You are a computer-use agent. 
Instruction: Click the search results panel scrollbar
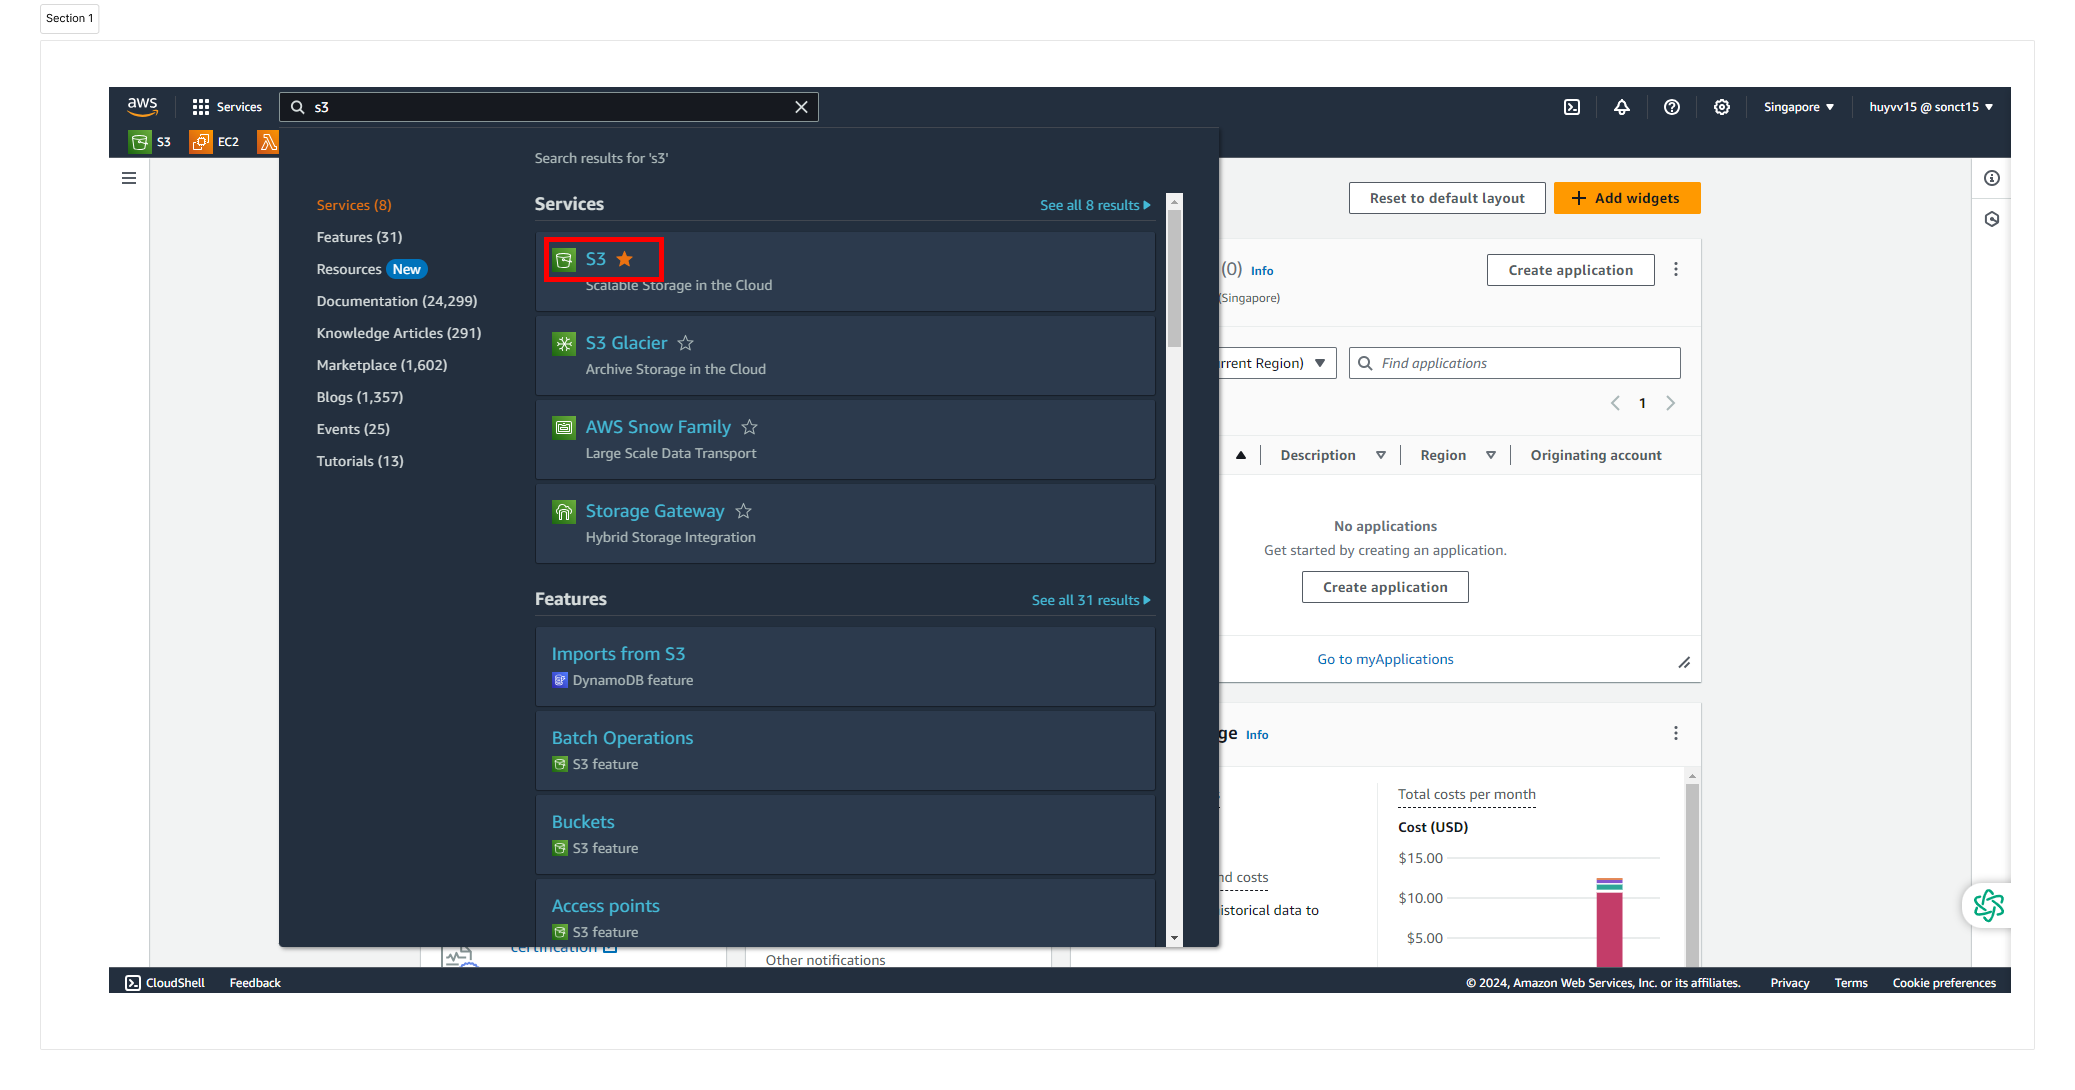point(1175,278)
